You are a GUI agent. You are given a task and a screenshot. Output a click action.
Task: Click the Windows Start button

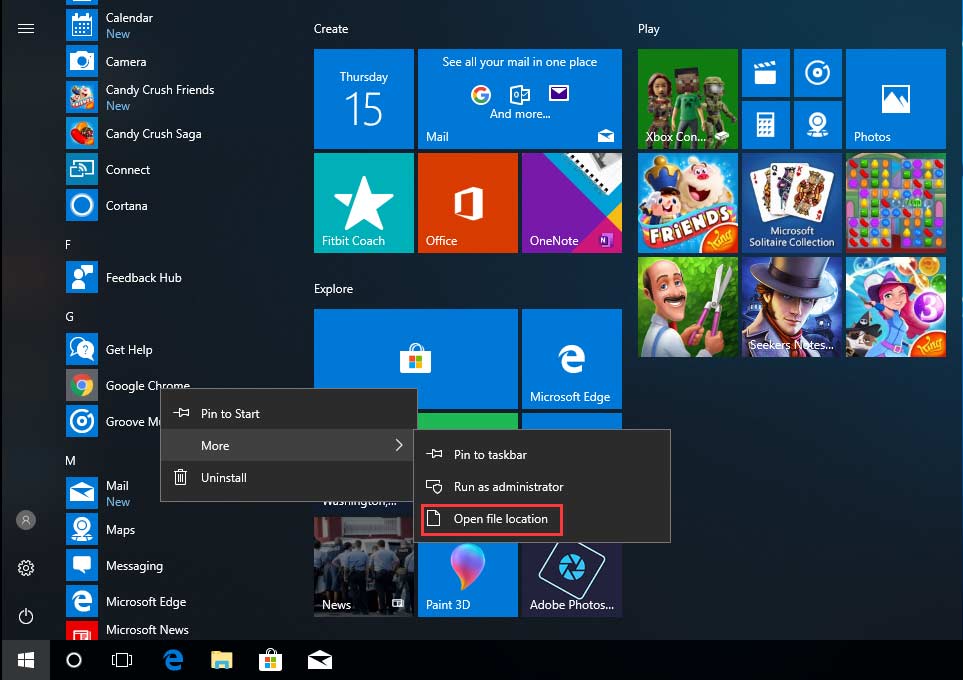coord(26,660)
